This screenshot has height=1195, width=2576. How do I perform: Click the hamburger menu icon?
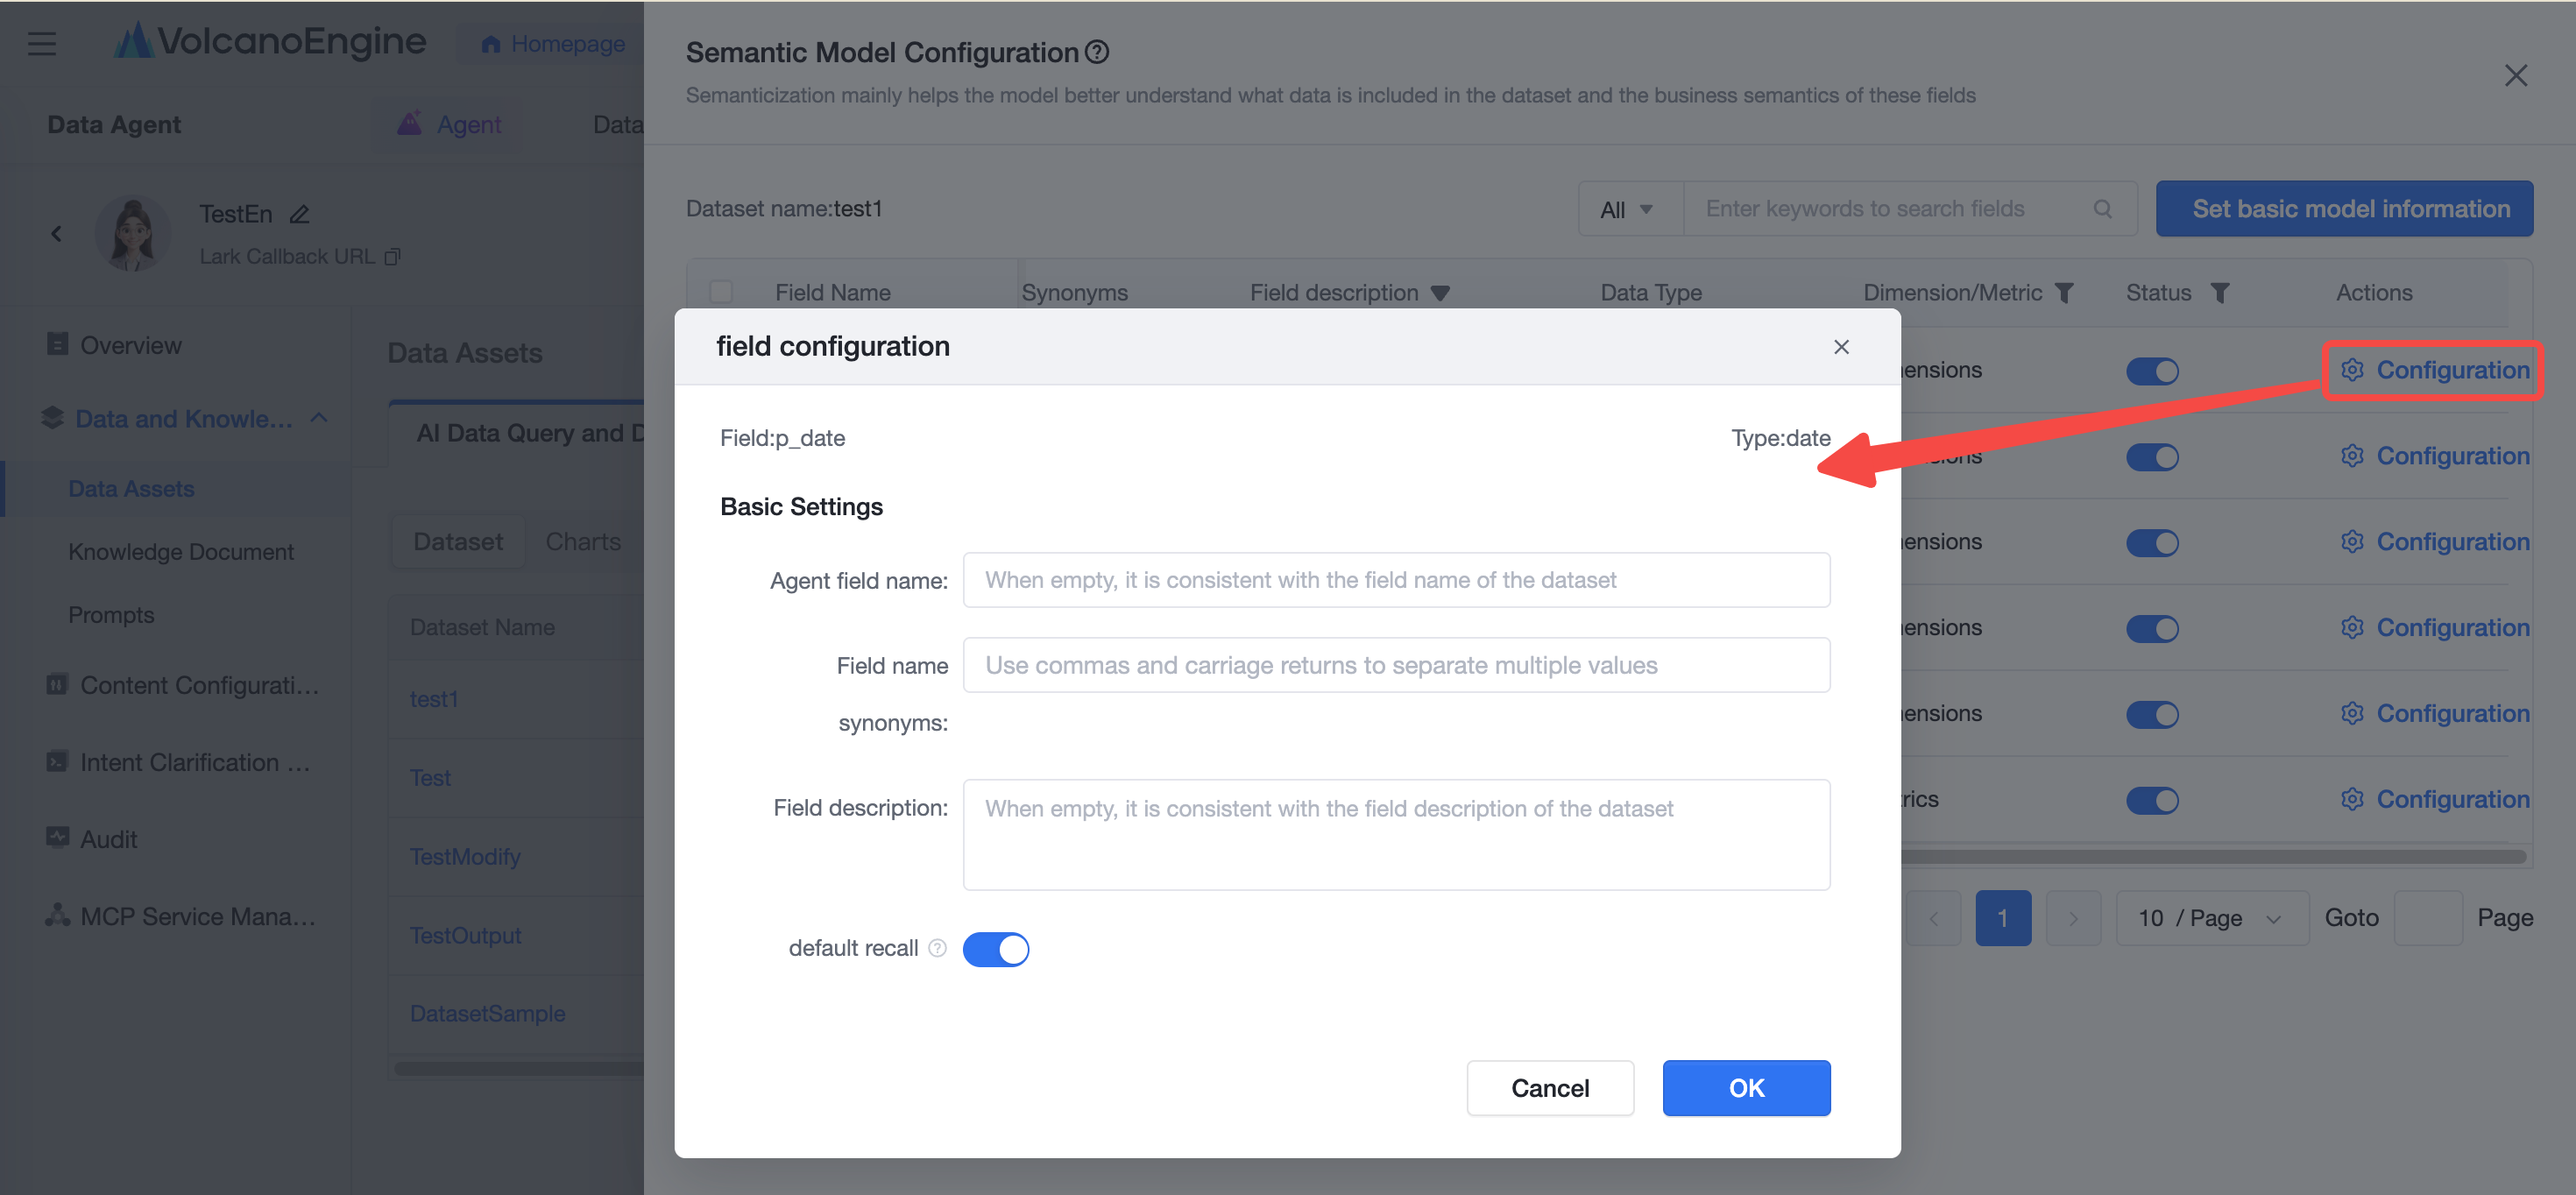click(42, 44)
